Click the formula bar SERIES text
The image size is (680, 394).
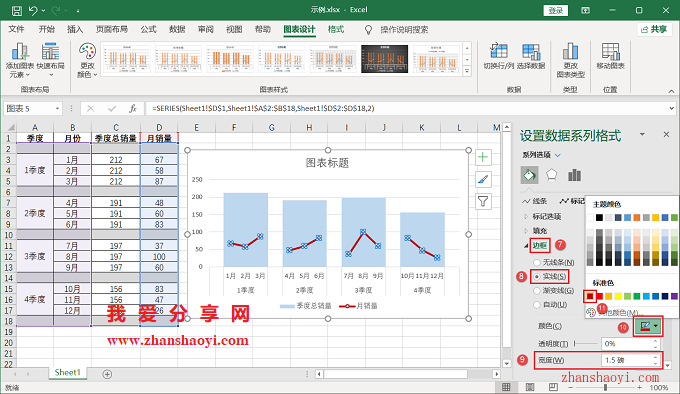point(263,108)
